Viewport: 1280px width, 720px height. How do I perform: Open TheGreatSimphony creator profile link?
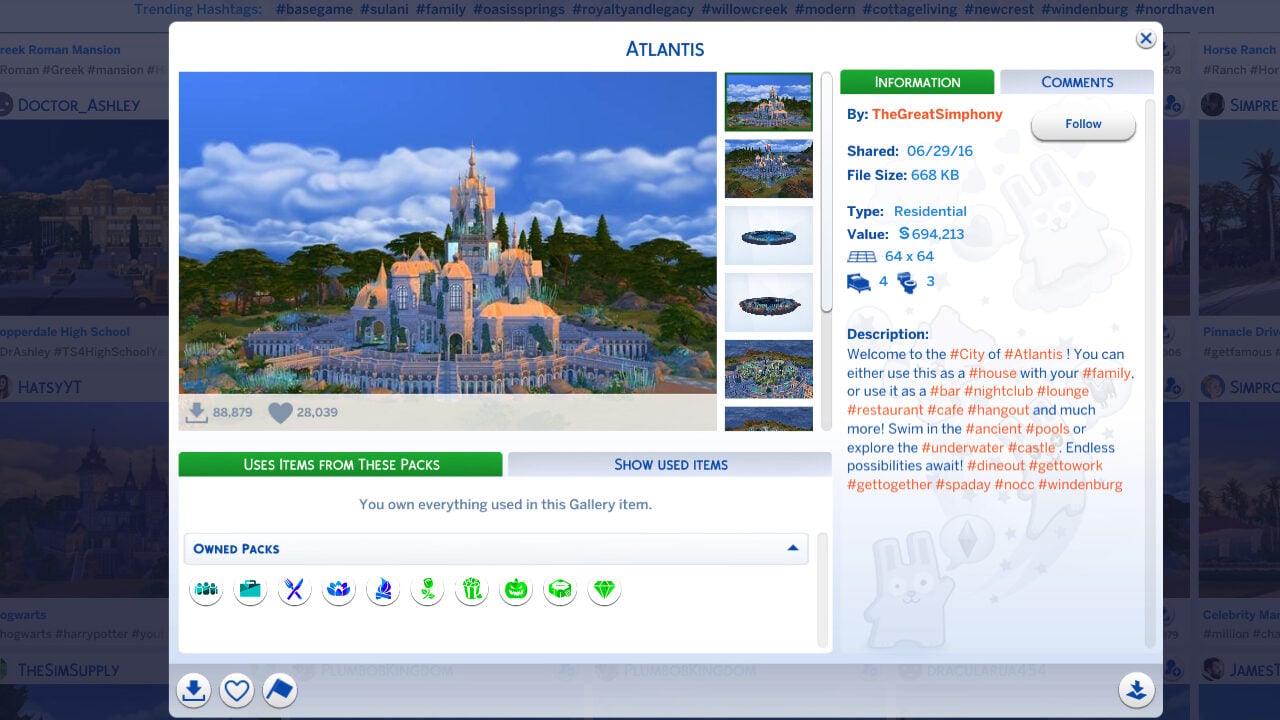[937, 114]
